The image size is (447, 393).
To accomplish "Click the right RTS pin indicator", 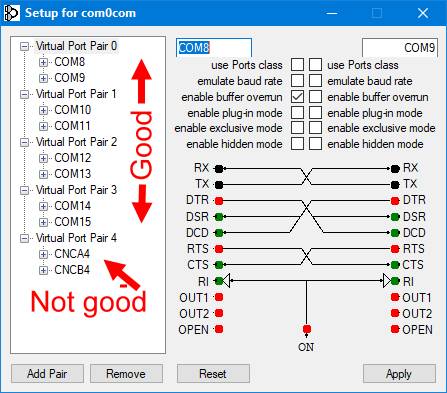I will 395,249.
